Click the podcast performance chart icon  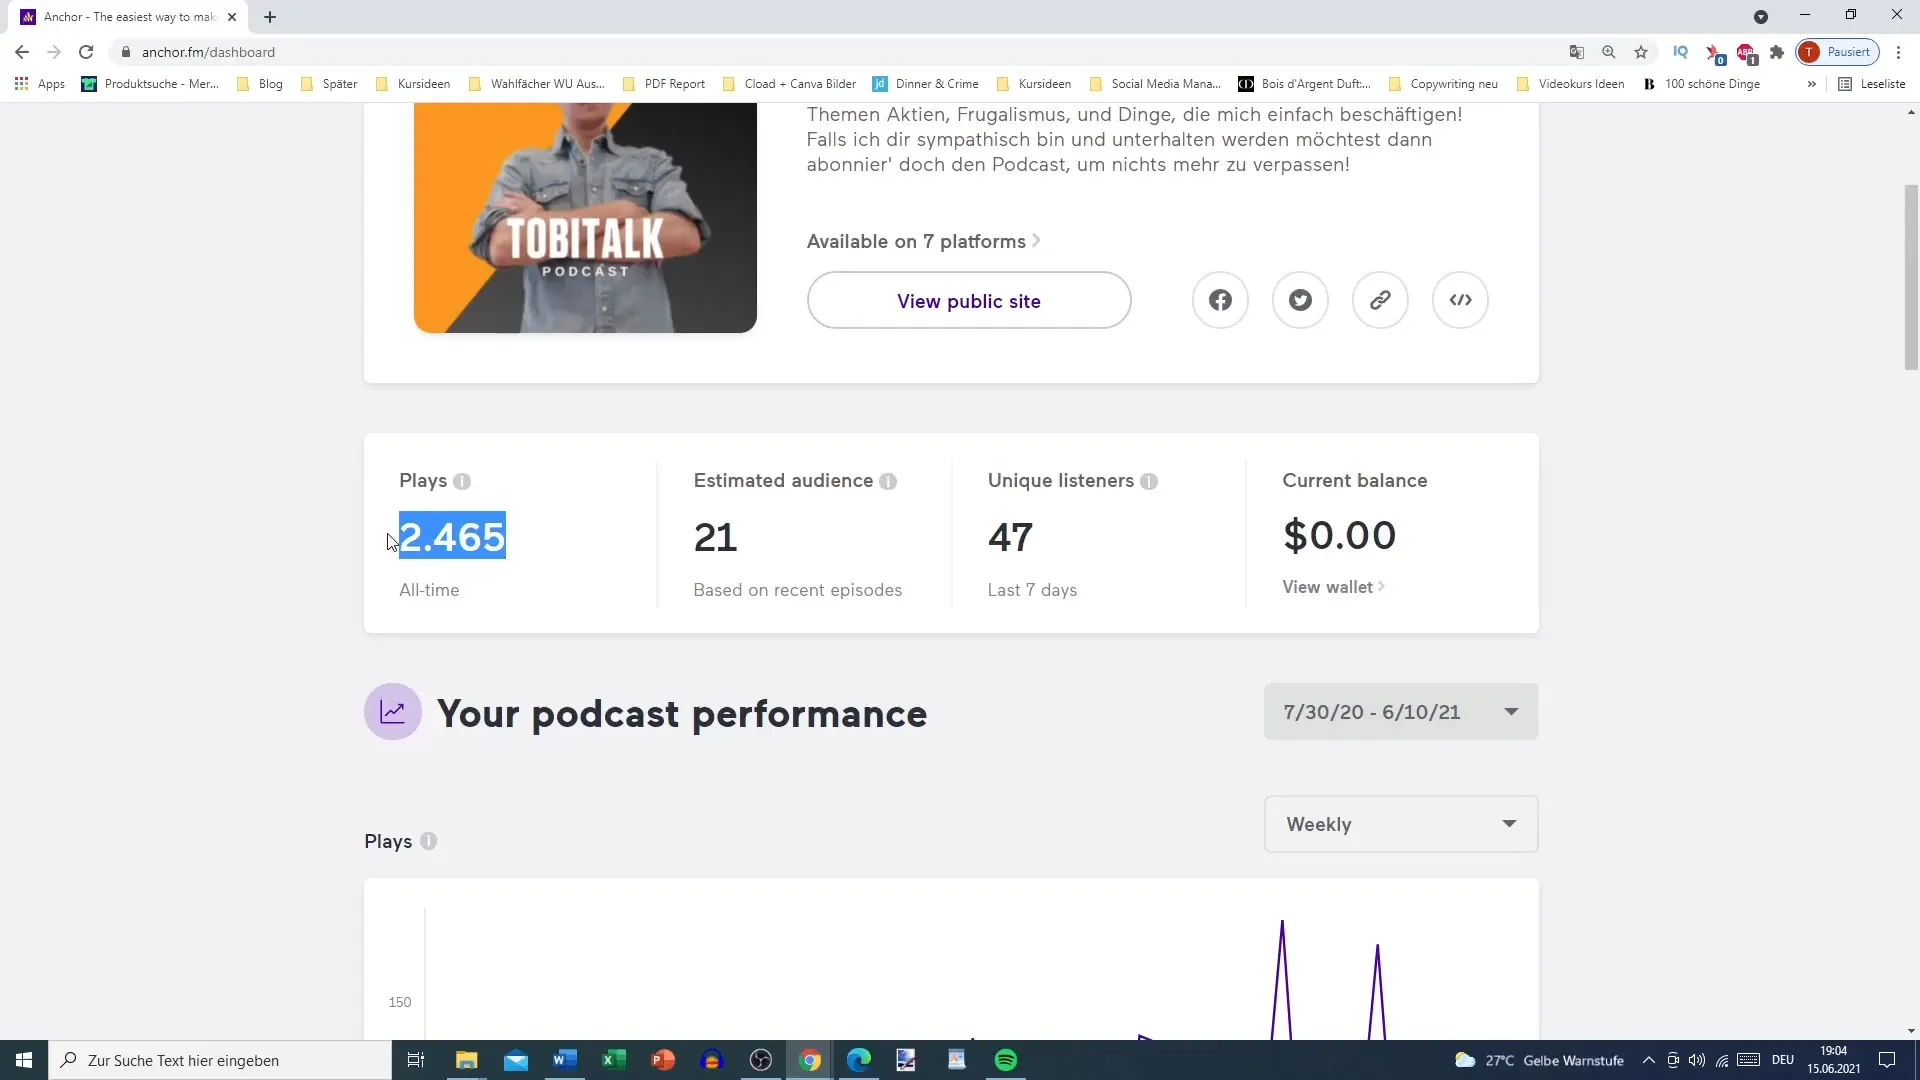point(393,712)
